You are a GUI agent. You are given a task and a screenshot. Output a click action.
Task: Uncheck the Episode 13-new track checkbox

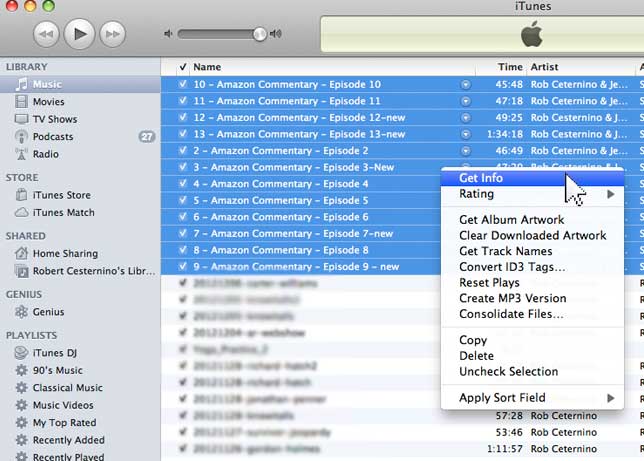[183, 134]
